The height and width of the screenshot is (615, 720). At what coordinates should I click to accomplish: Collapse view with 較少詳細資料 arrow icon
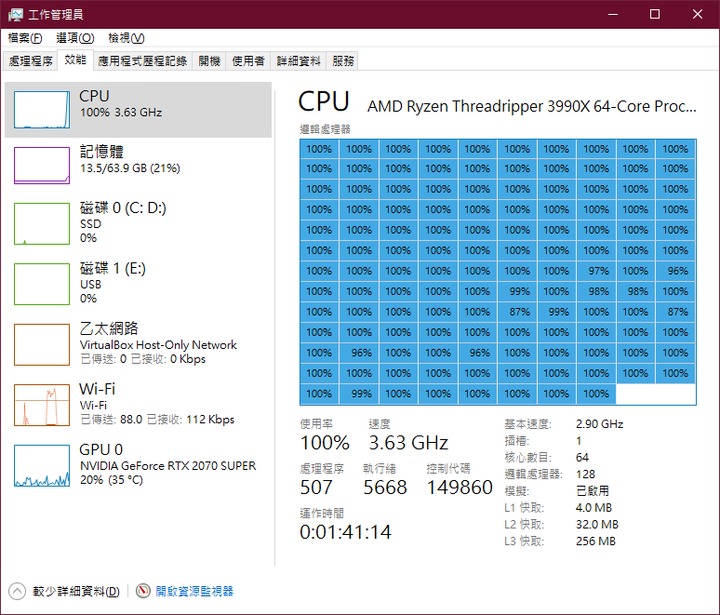(17, 591)
